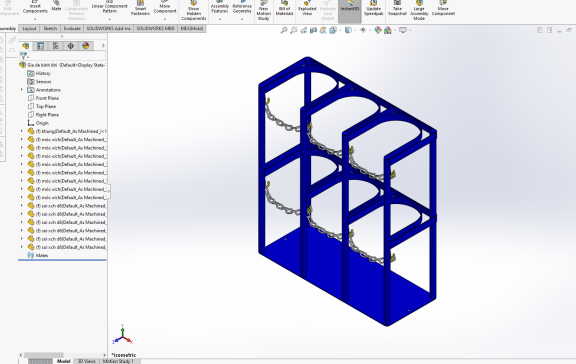Image resolution: width=576 pixels, height=364 pixels.
Task: Select the Origin in the tree
Action: coord(38,123)
